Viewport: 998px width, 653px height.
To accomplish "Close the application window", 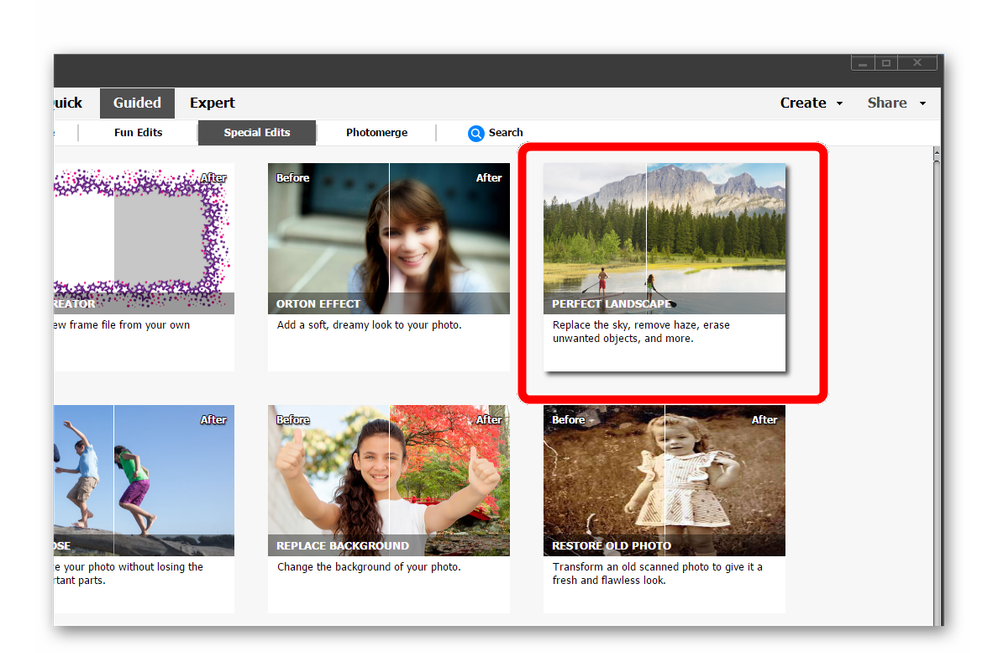I will (917, 63).
